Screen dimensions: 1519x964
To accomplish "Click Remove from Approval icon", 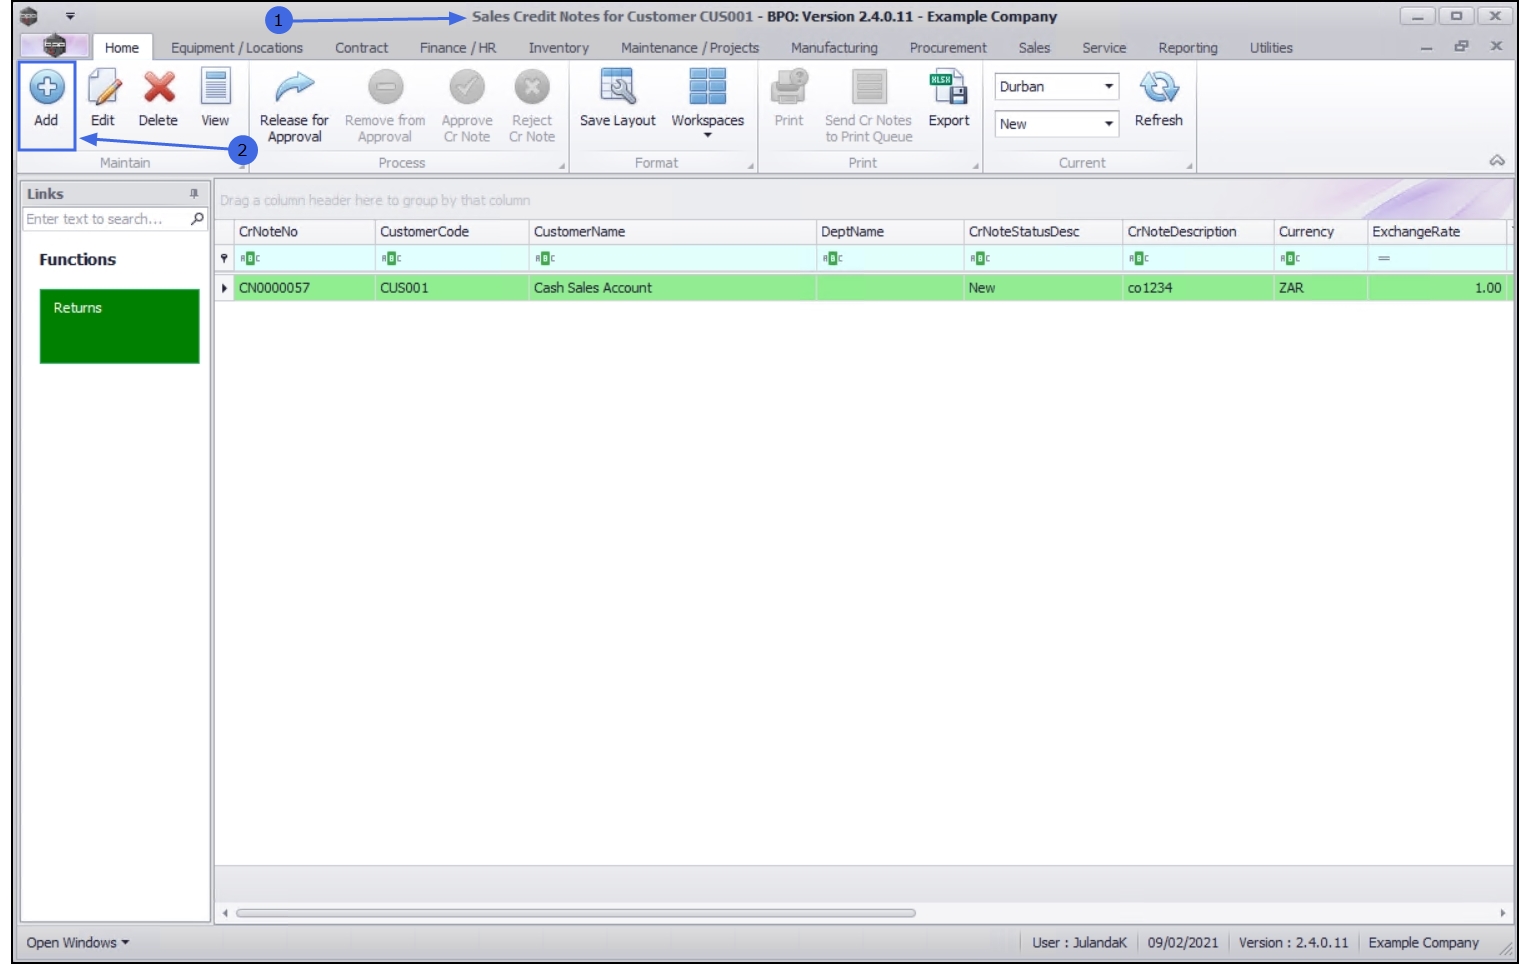I will (385, 88).
